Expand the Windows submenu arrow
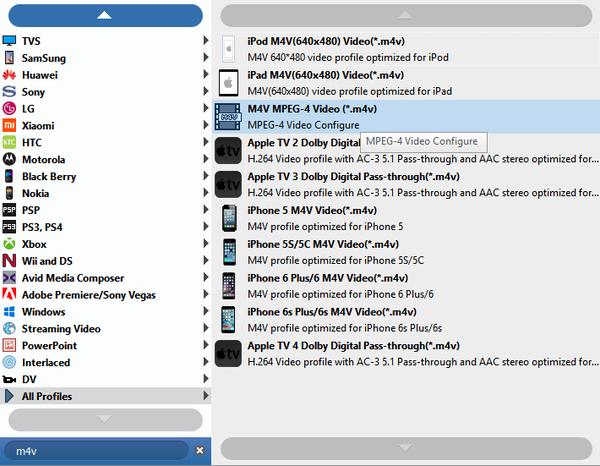Image resolution: width=600 pixels, height=466 pixels. [x=205, y=311]
